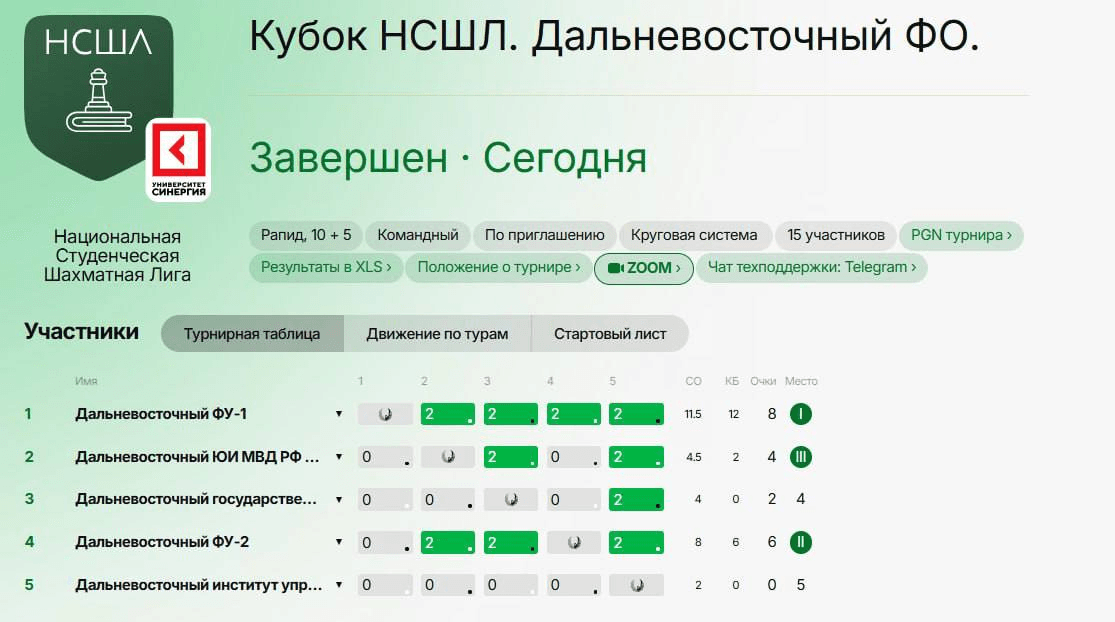Expand the Дальневосточный государстве… team dropdown
The height and width of the screenshot is (622, 1115).
[x=339, y=499]
